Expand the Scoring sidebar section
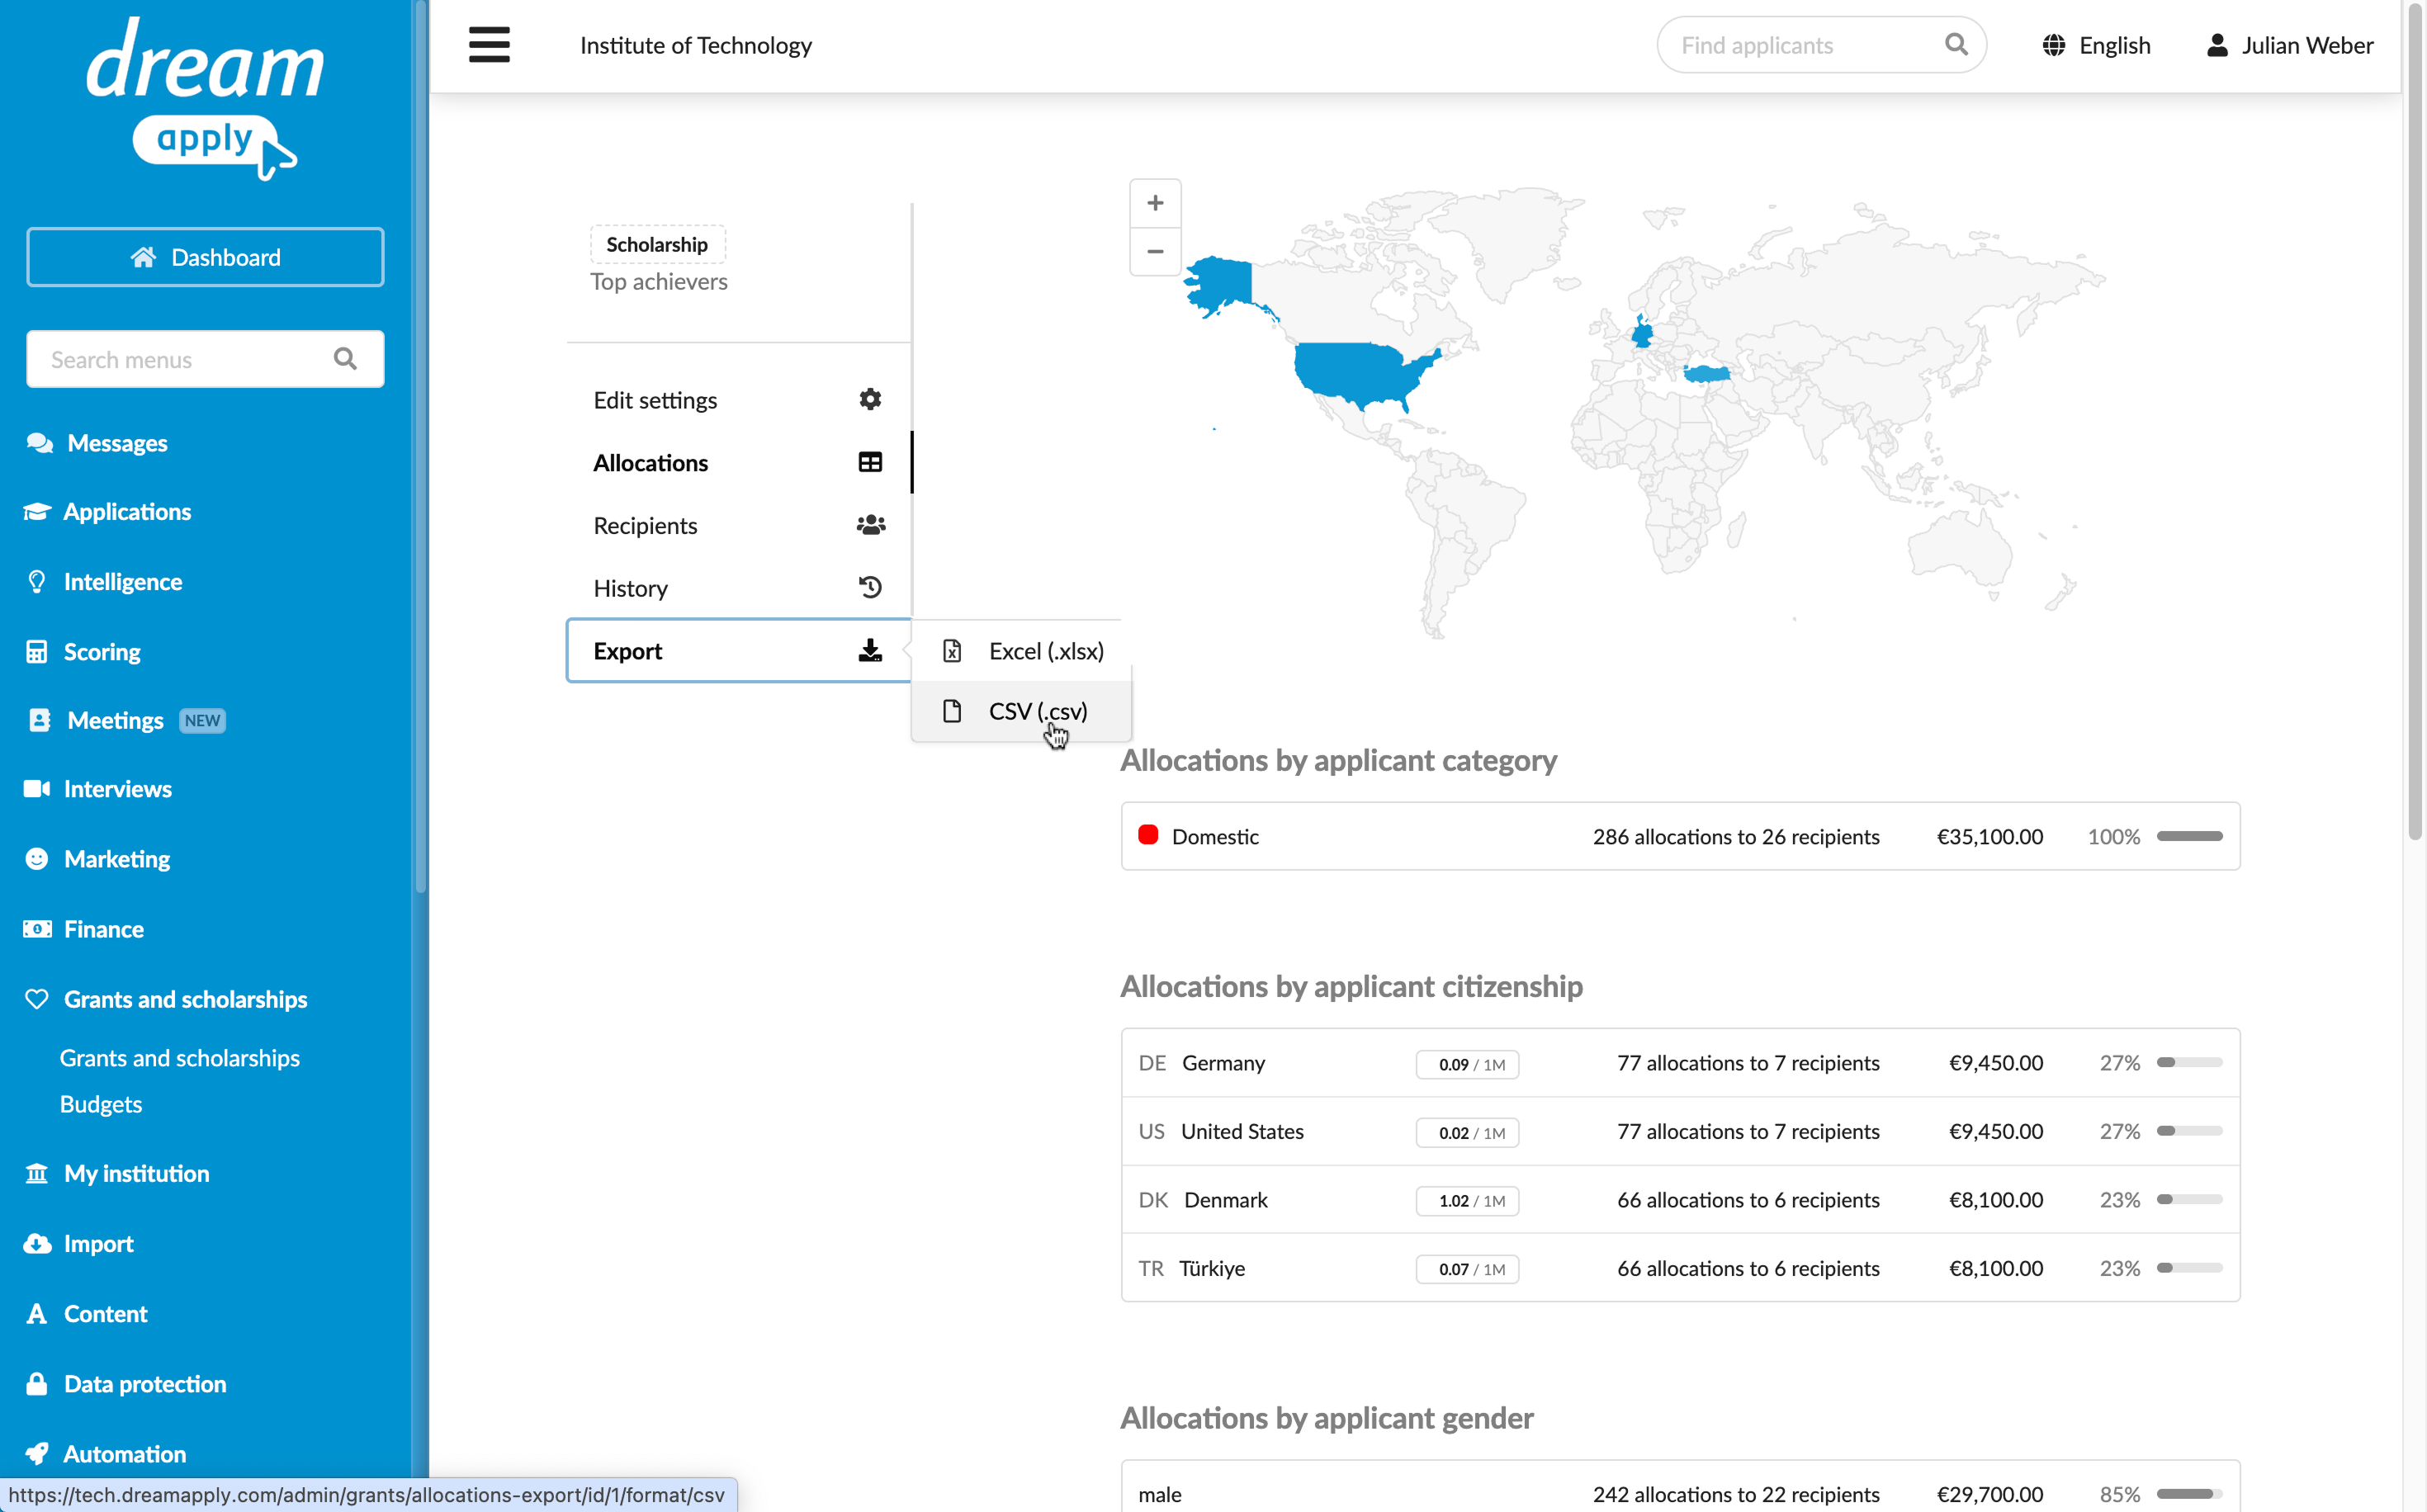 [x=102, y=652]
